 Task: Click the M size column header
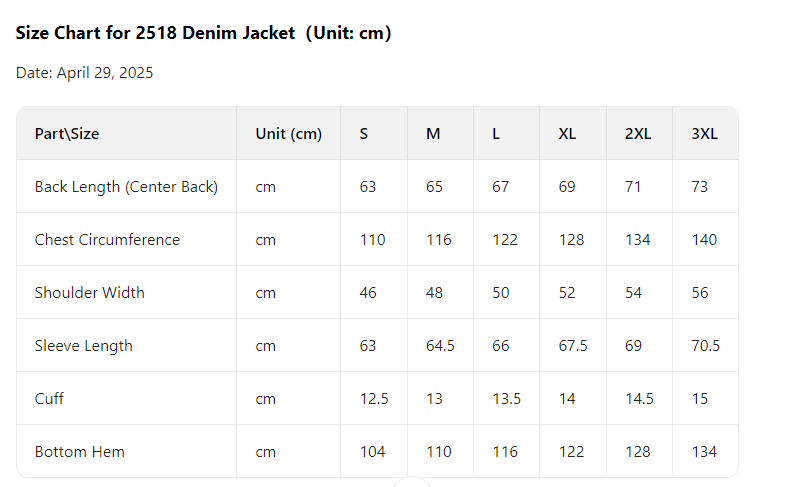(433, 134)
